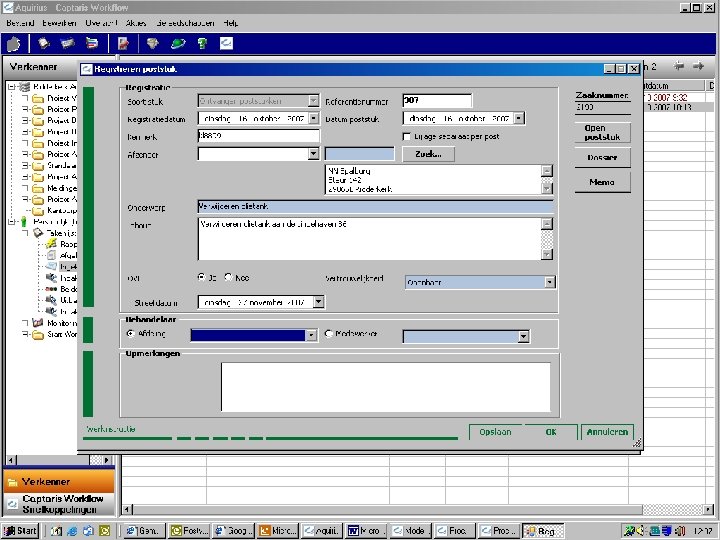The height and width of the screenshot is (540, 720).
Task: Open the Bestand menu
Action: 20,23
